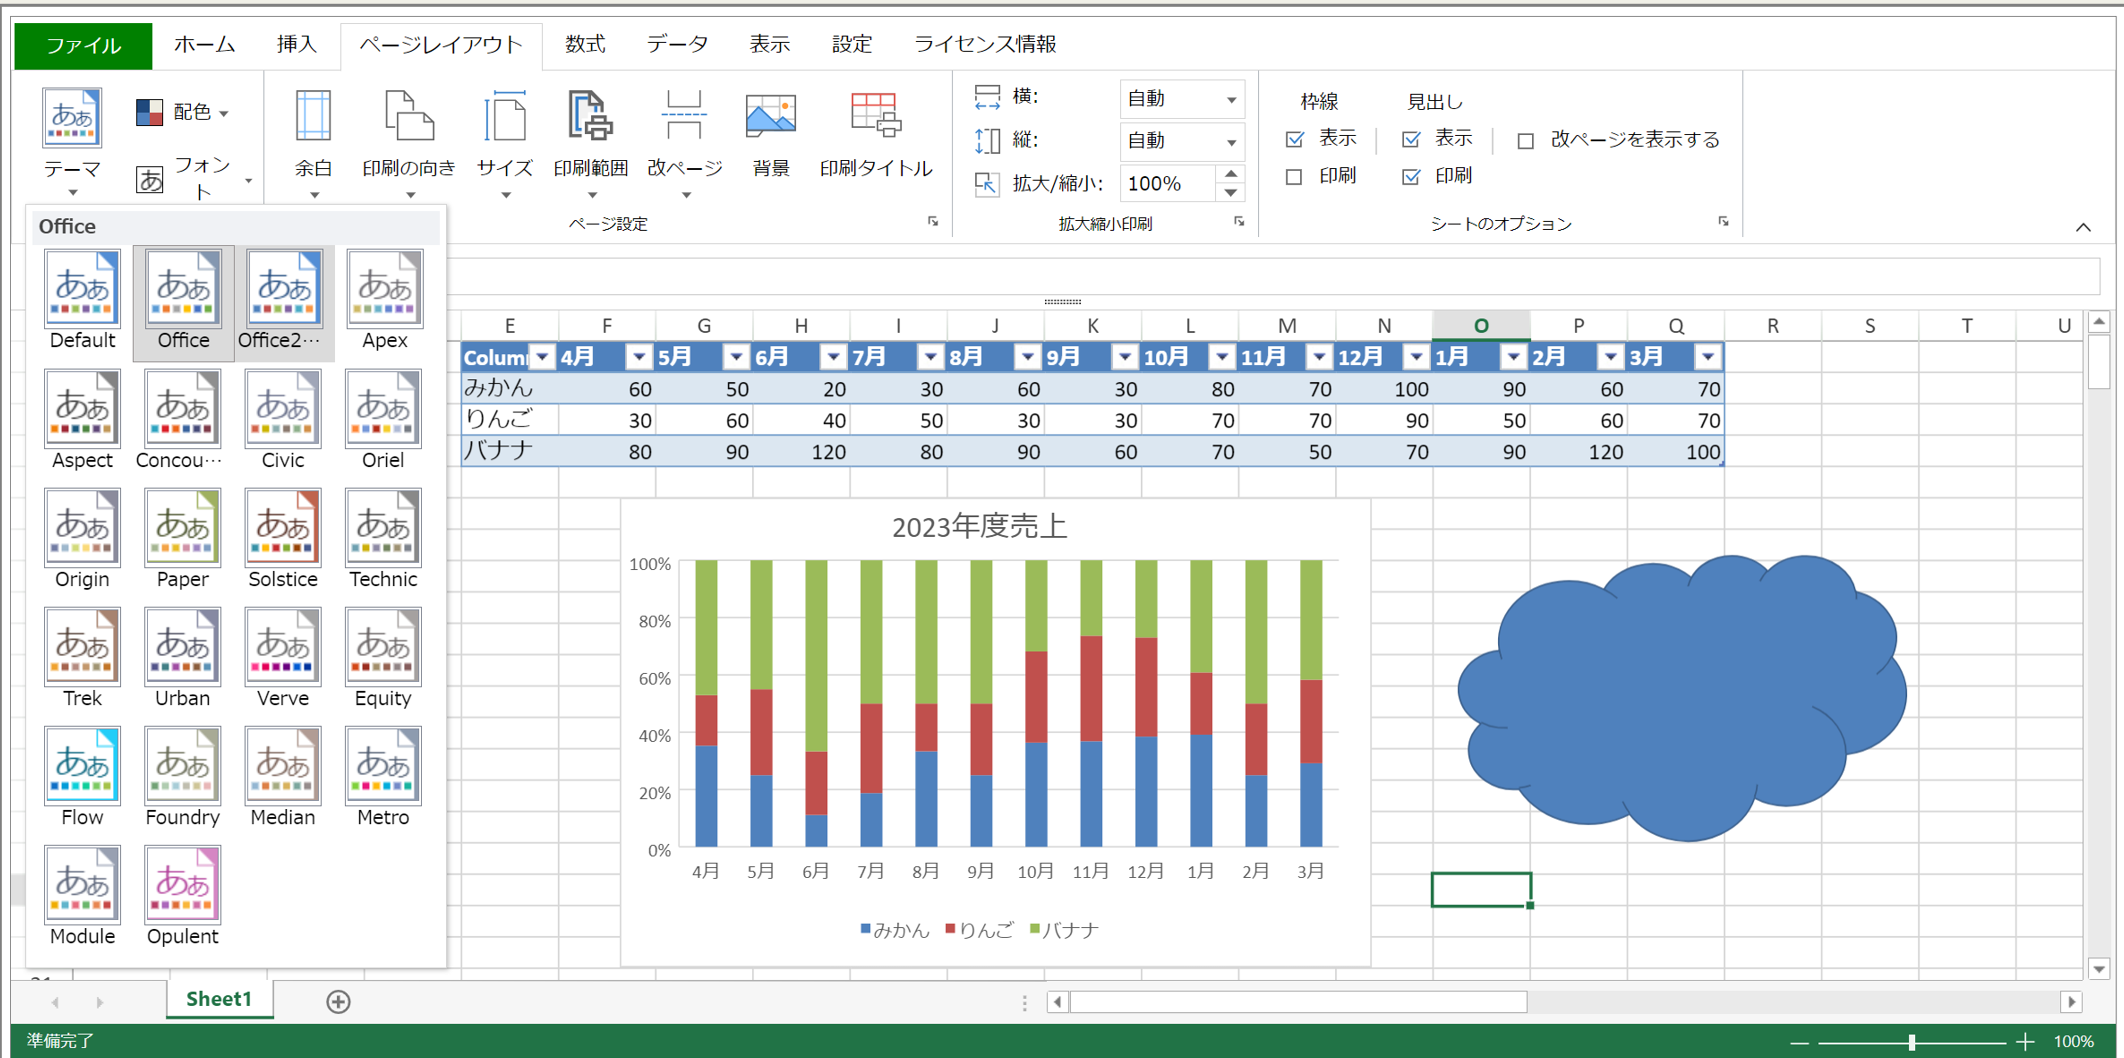
Task: Select the Sheet1 sheet tab
Action: click(219, 999)
